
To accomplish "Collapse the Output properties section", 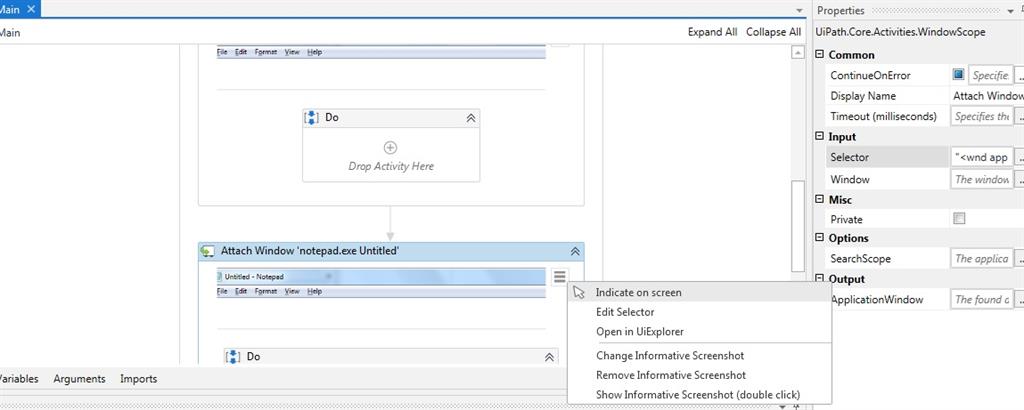I will click(x=820, y=279).
